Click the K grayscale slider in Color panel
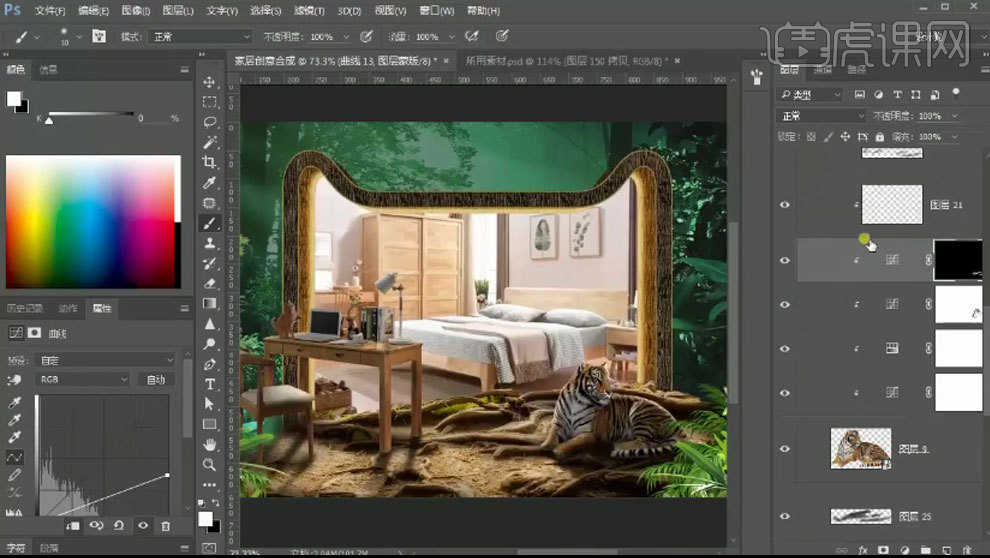 pyautogui.click(x=90, y=116)
